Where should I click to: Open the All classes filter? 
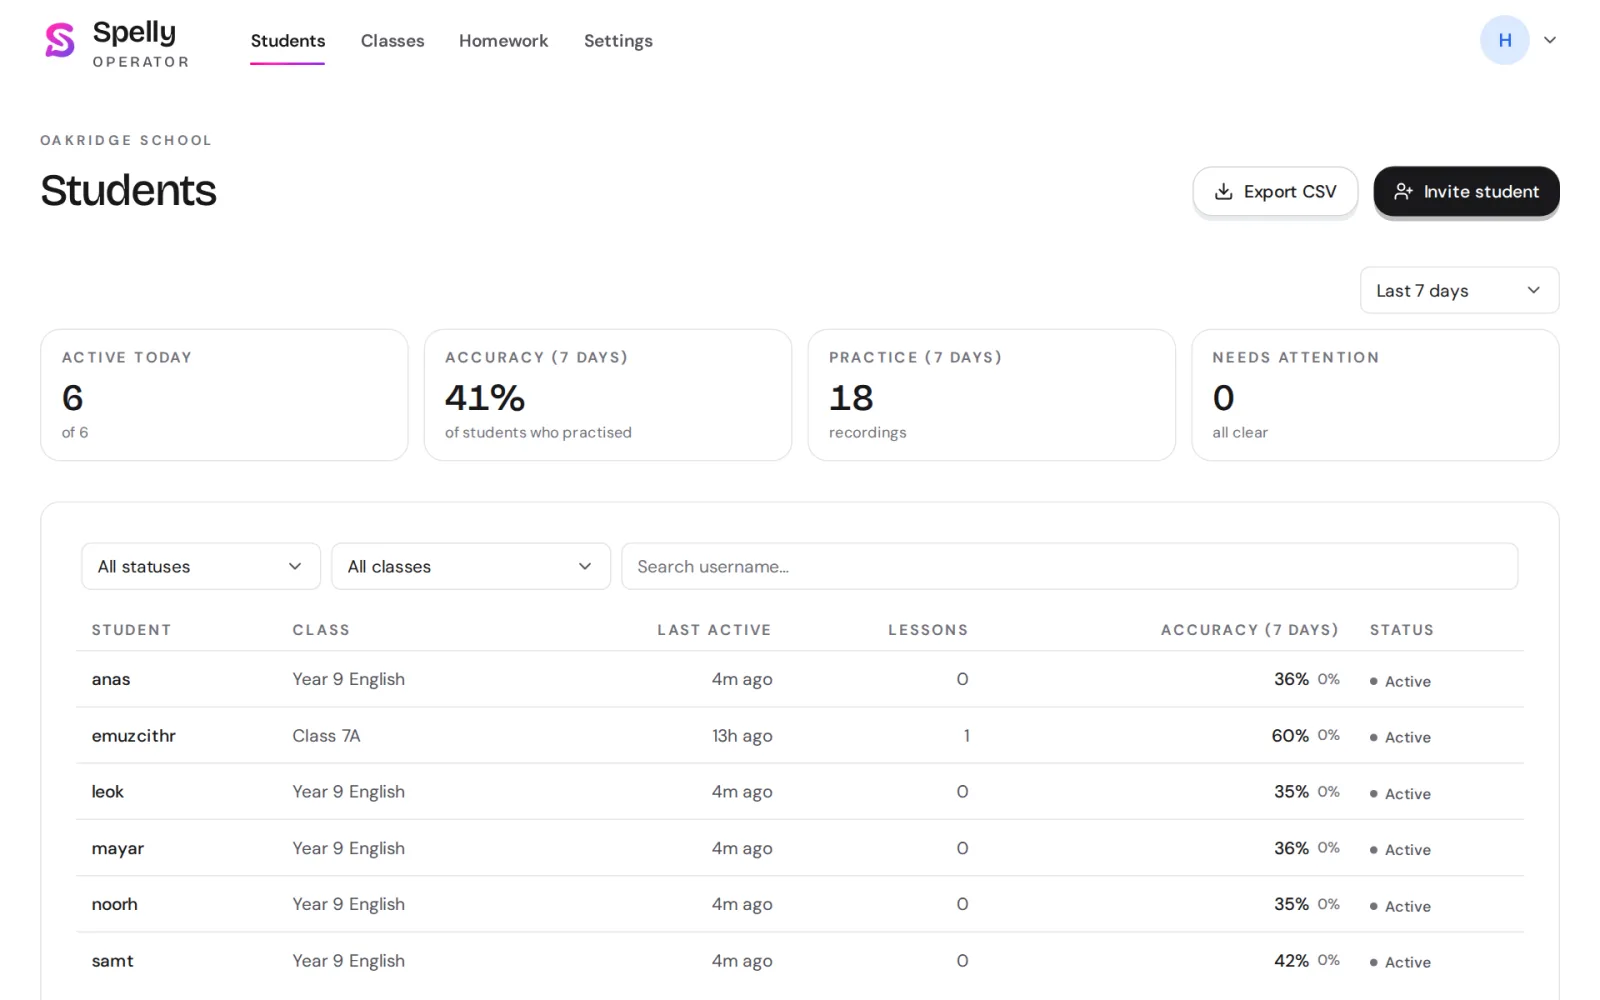click(471, 566)
